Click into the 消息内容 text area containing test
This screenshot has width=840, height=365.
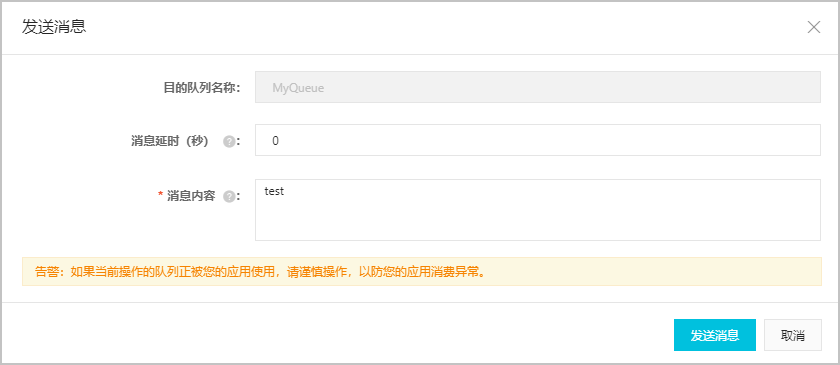(x=538, y=210)
